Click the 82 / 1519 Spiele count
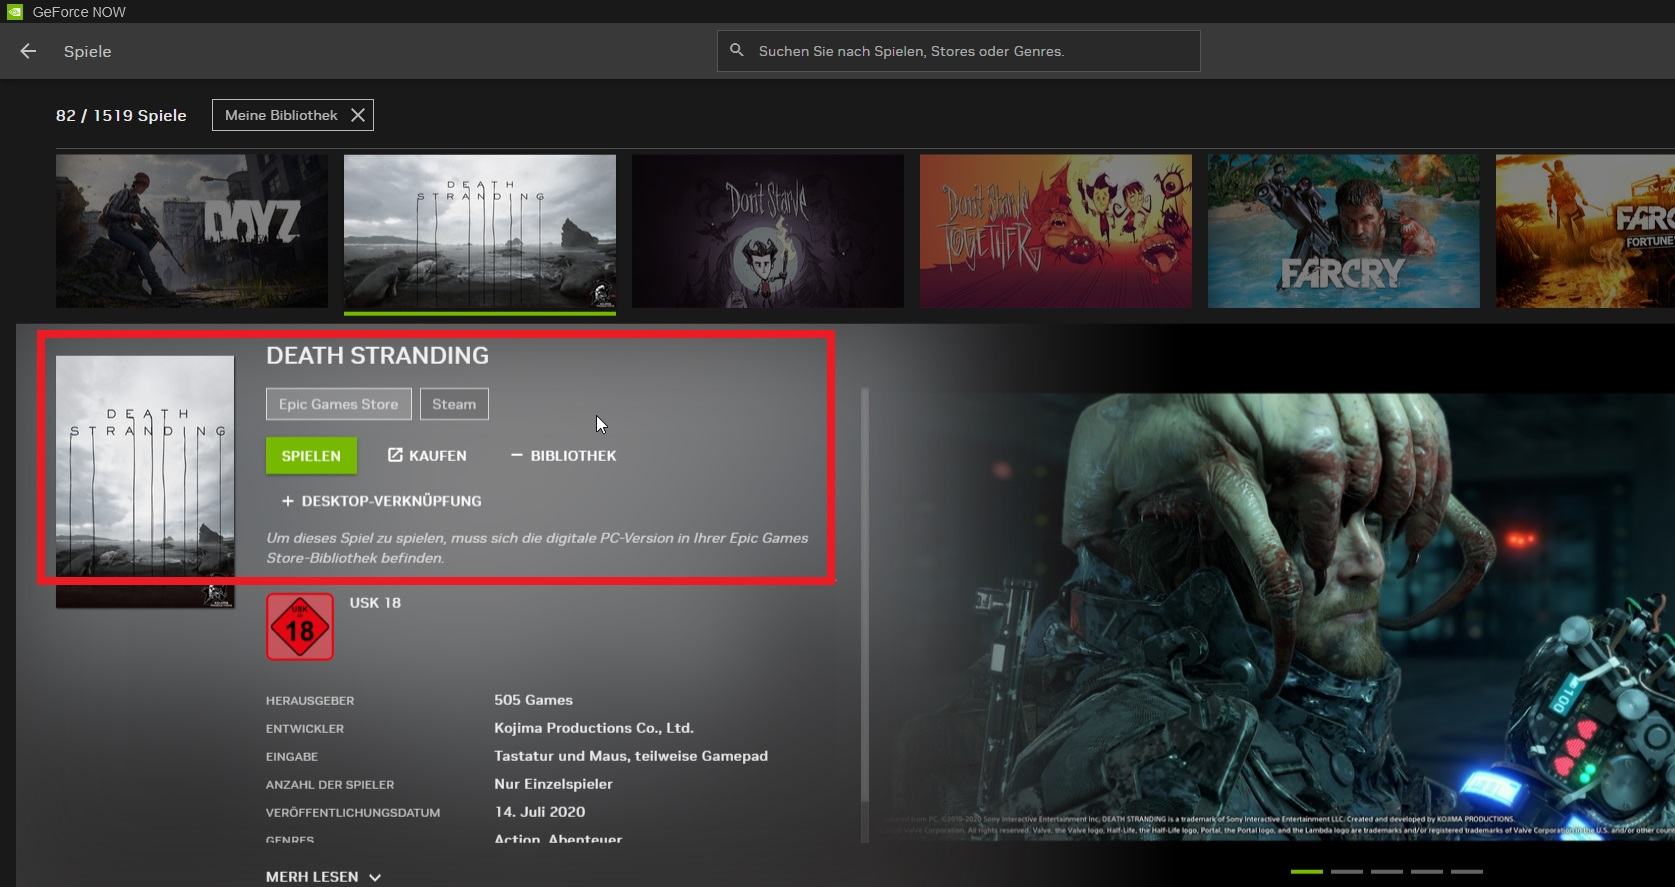 pos(121,115)
